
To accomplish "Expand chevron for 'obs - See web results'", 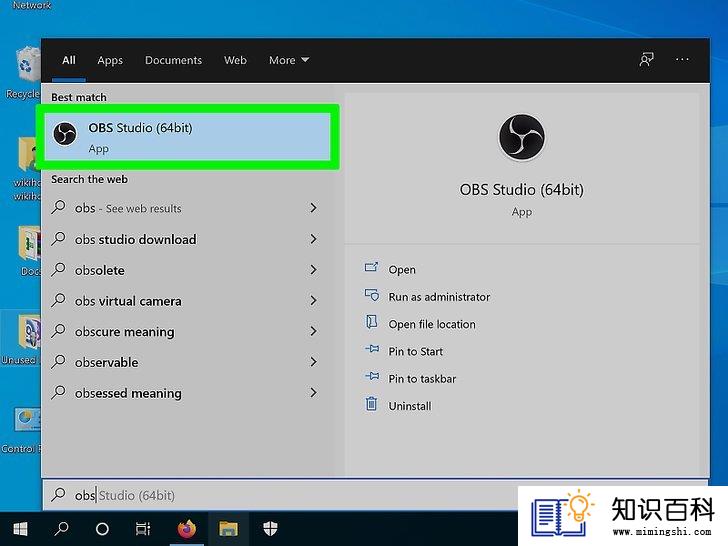I will [313, 208].
